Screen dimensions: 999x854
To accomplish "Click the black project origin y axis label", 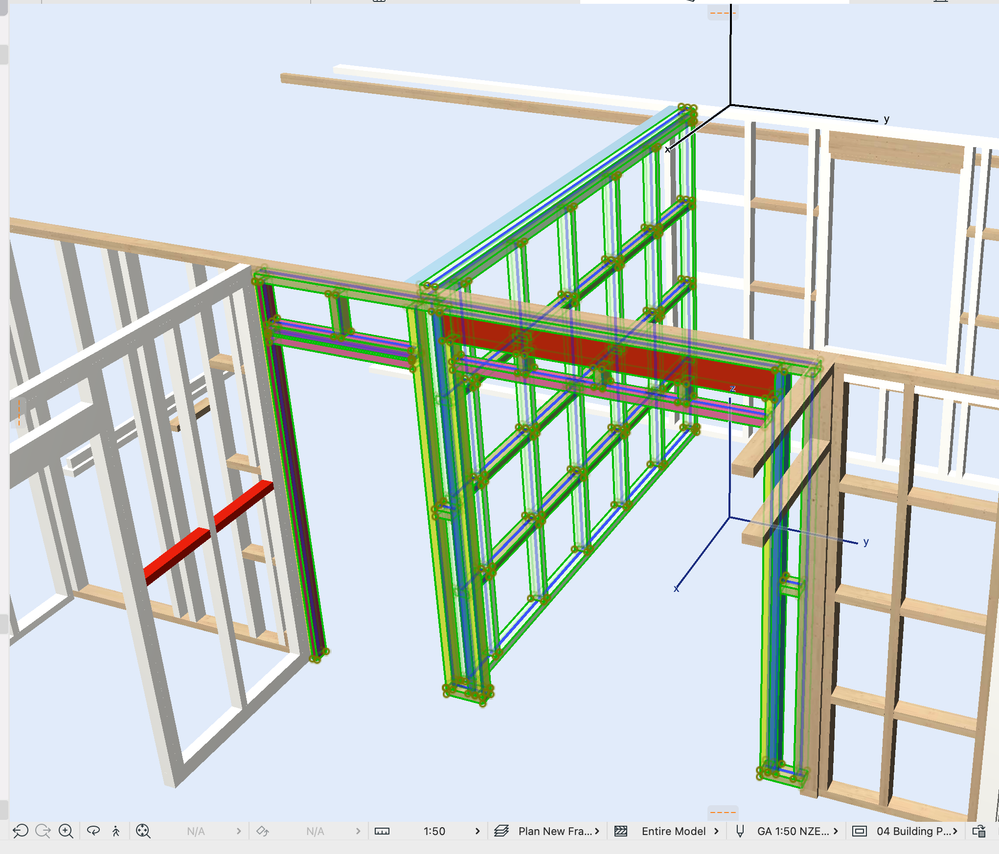I will 886,119.
